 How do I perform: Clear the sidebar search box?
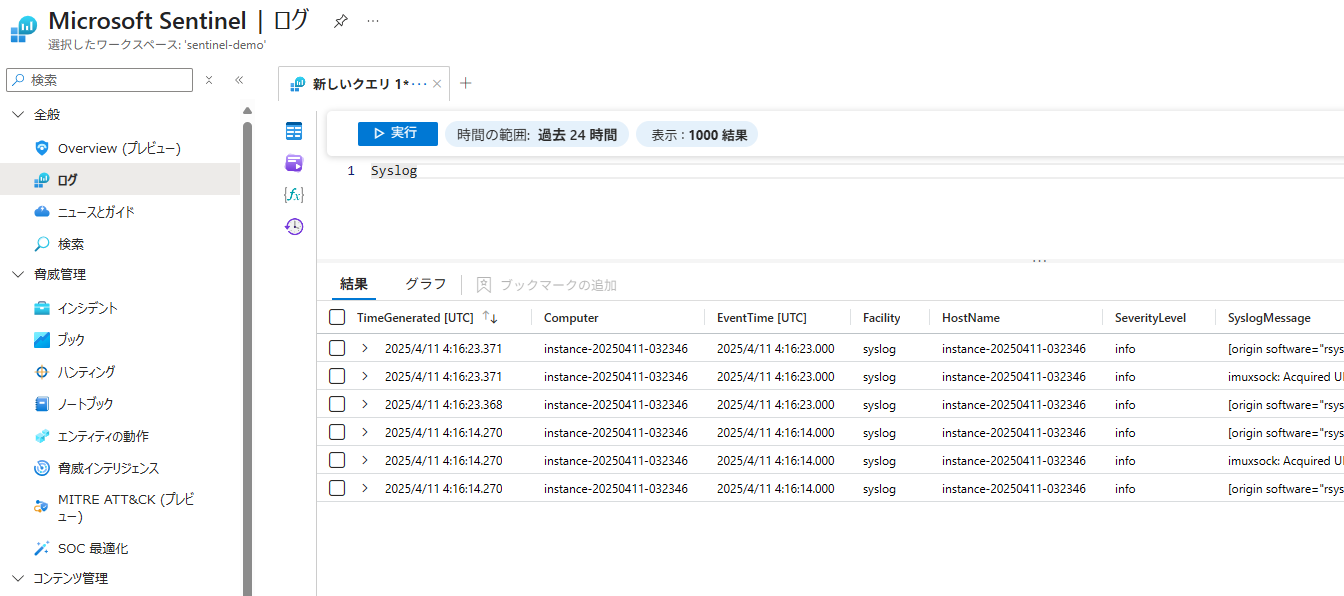coord(209,80)
